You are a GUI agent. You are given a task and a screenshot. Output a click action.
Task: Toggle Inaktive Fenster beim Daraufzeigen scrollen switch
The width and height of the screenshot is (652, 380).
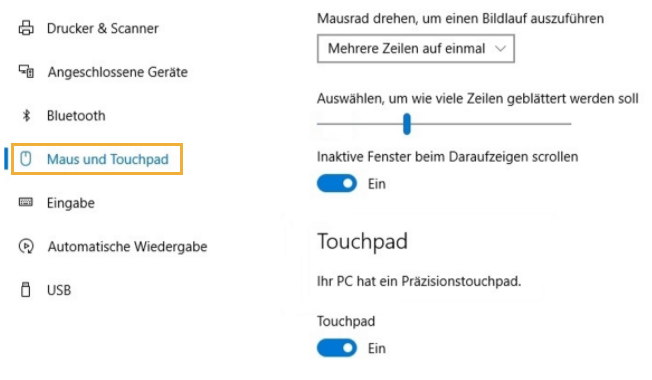coord(337,183)
